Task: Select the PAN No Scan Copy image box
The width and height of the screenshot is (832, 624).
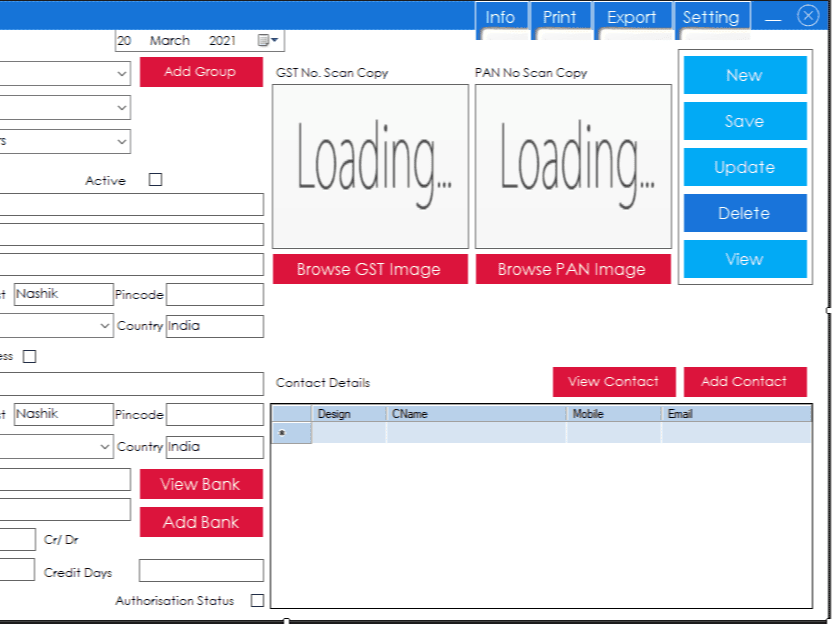Action: pyautogui.click(x=572, y=166)
